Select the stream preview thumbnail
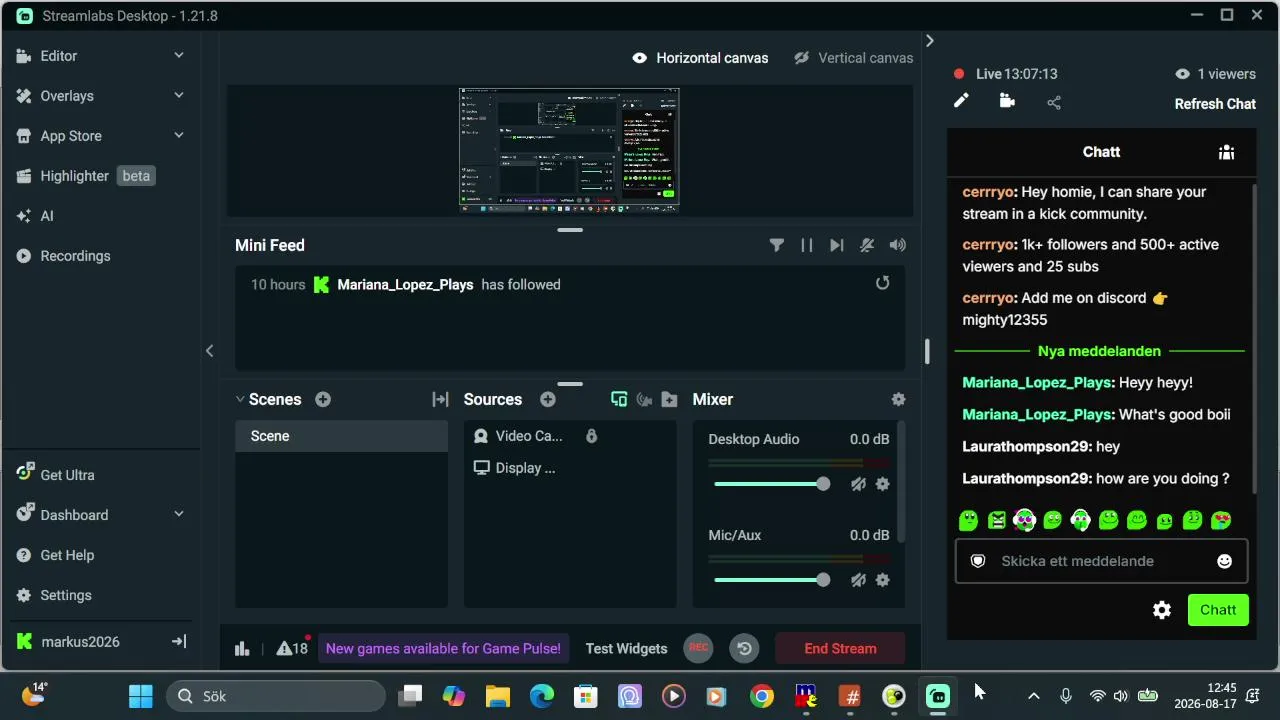The image size is (1280, 720). (569, 150)
